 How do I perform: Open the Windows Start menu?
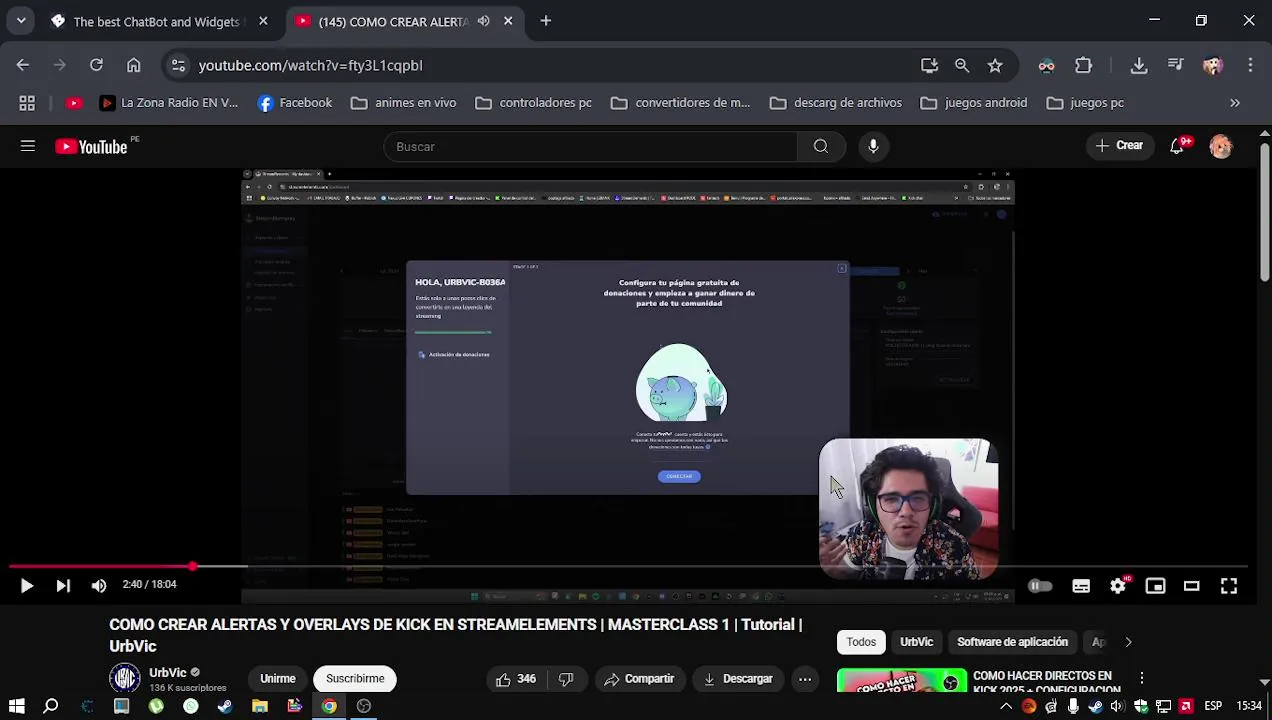tap(16, 706)
